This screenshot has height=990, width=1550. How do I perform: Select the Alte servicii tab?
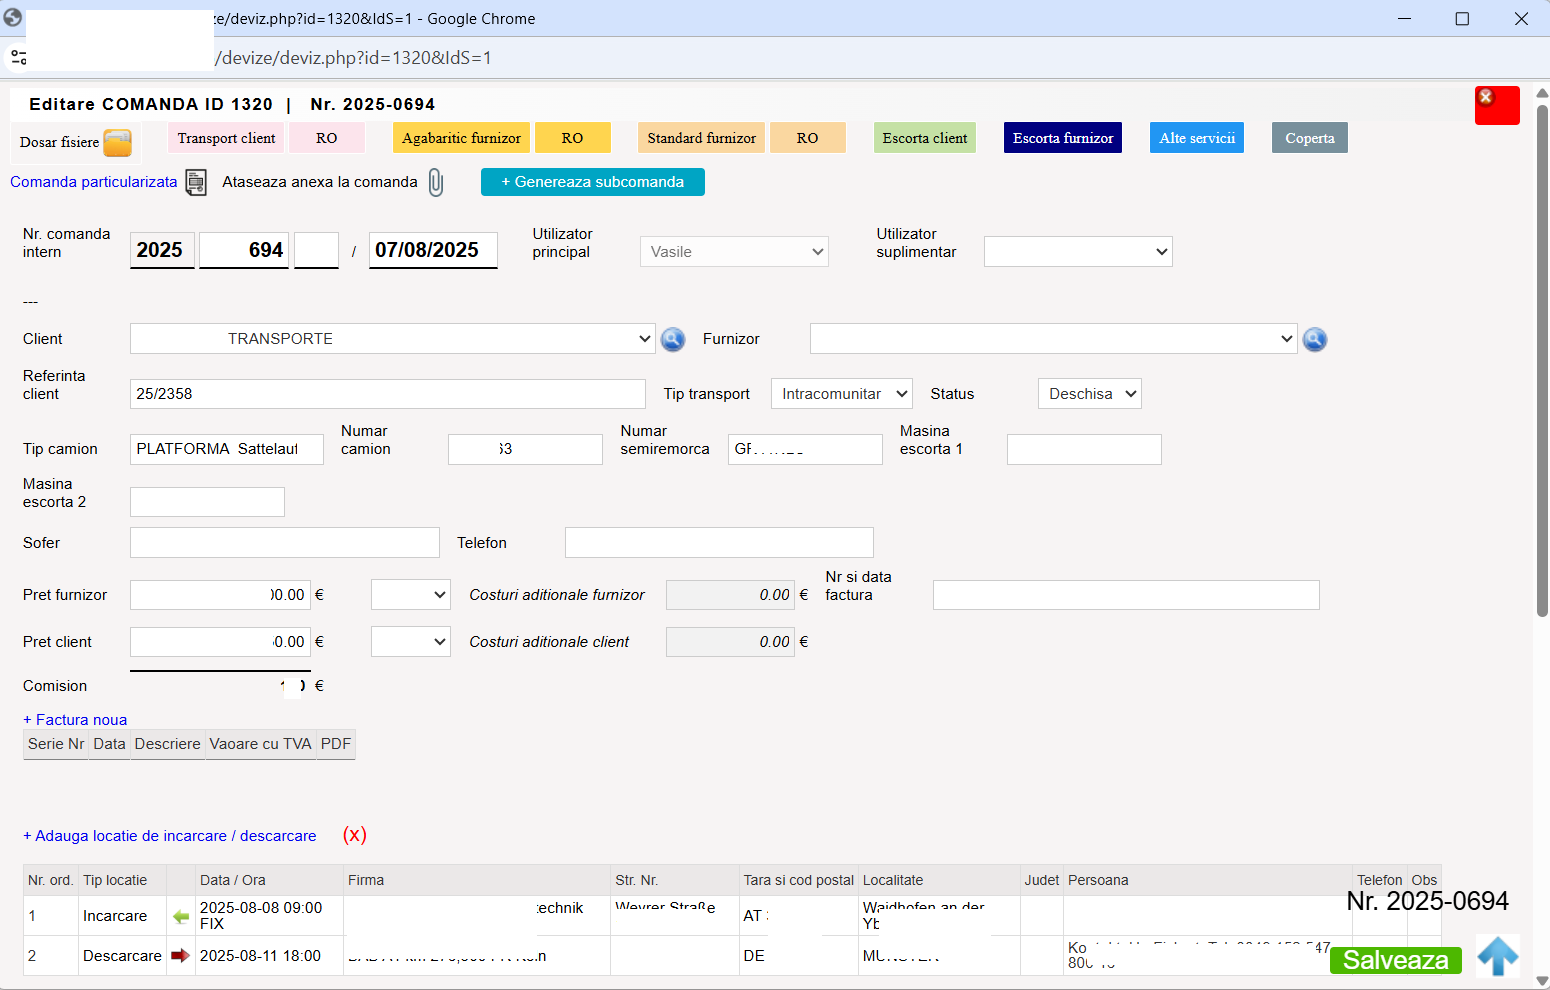coord(1197,138)
